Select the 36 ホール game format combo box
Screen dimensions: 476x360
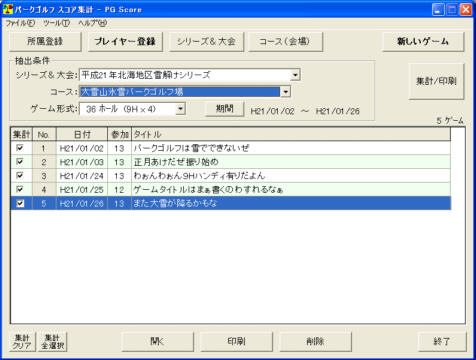click(132, 109)
